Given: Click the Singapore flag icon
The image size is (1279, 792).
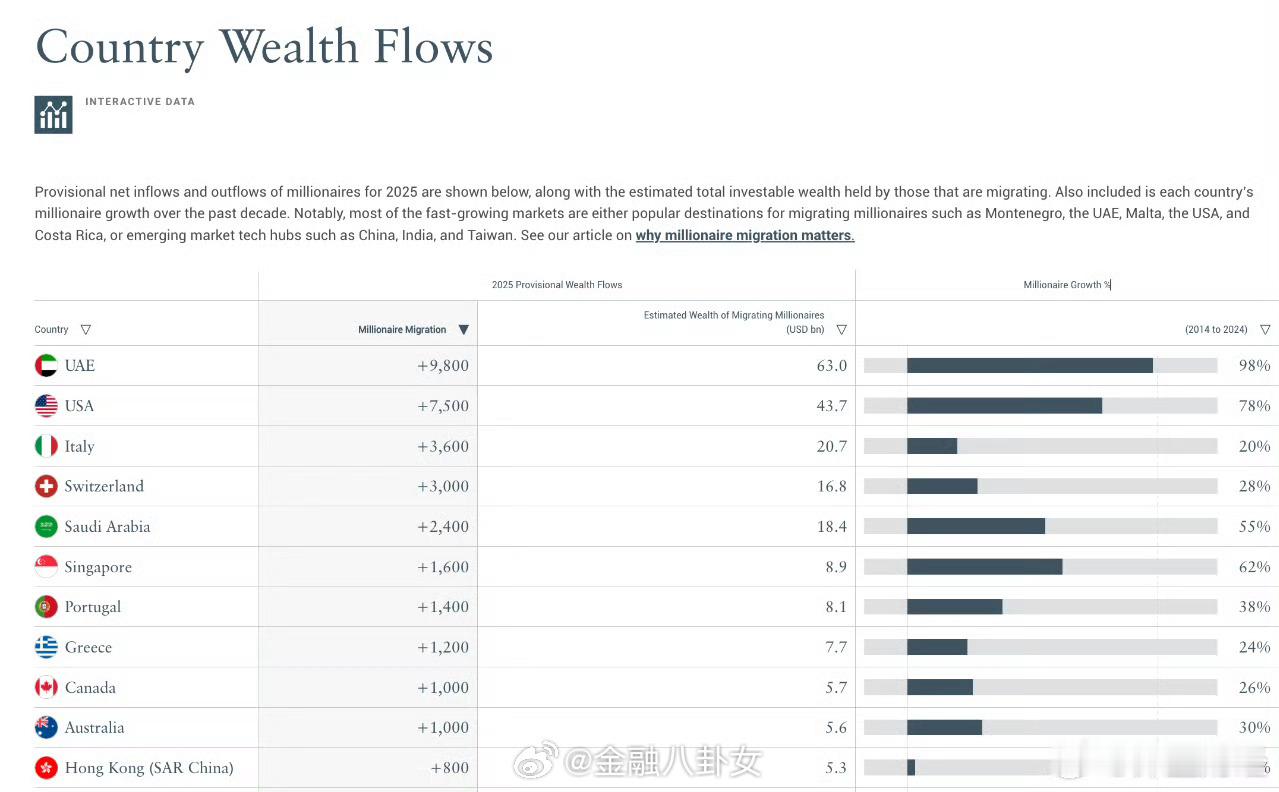Looking at the screenshot, I should pyautogui.click(x=46, y=567).
